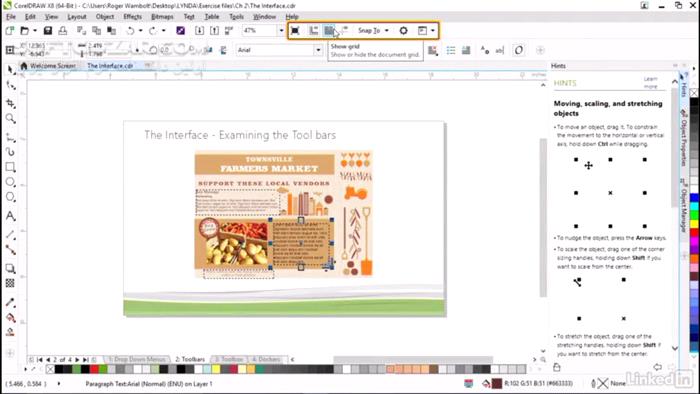Select the Drop Shadow tool
This screenshot has width=700, height=394.
click(x=10, y=269)
